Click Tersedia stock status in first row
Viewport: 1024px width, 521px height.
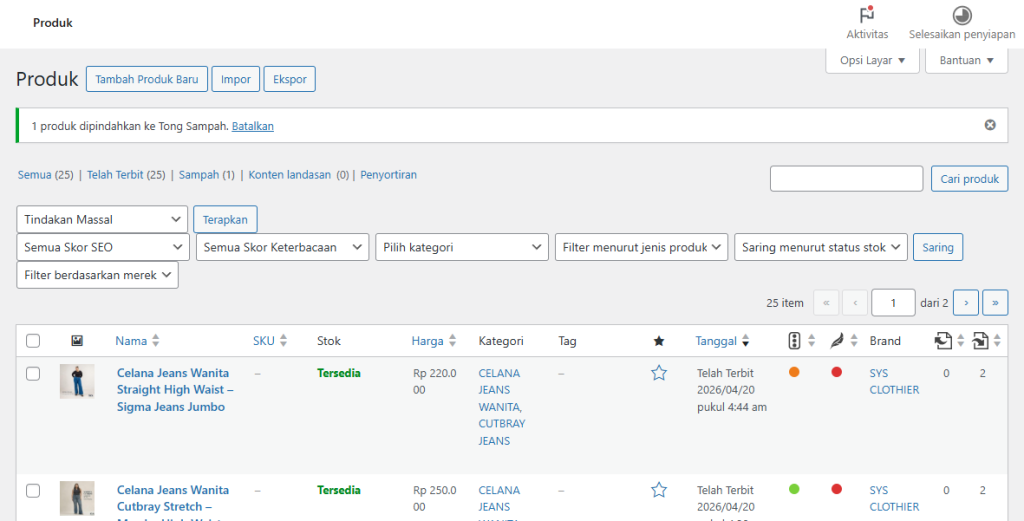click(339, 373)
